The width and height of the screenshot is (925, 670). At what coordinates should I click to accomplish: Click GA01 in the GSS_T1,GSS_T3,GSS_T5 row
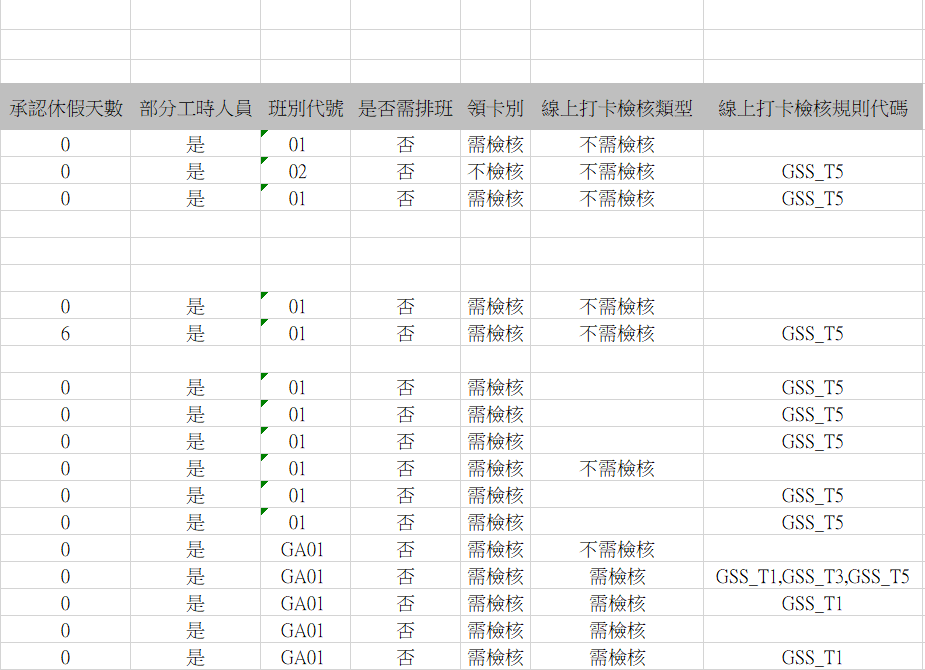tap(302, 577)
